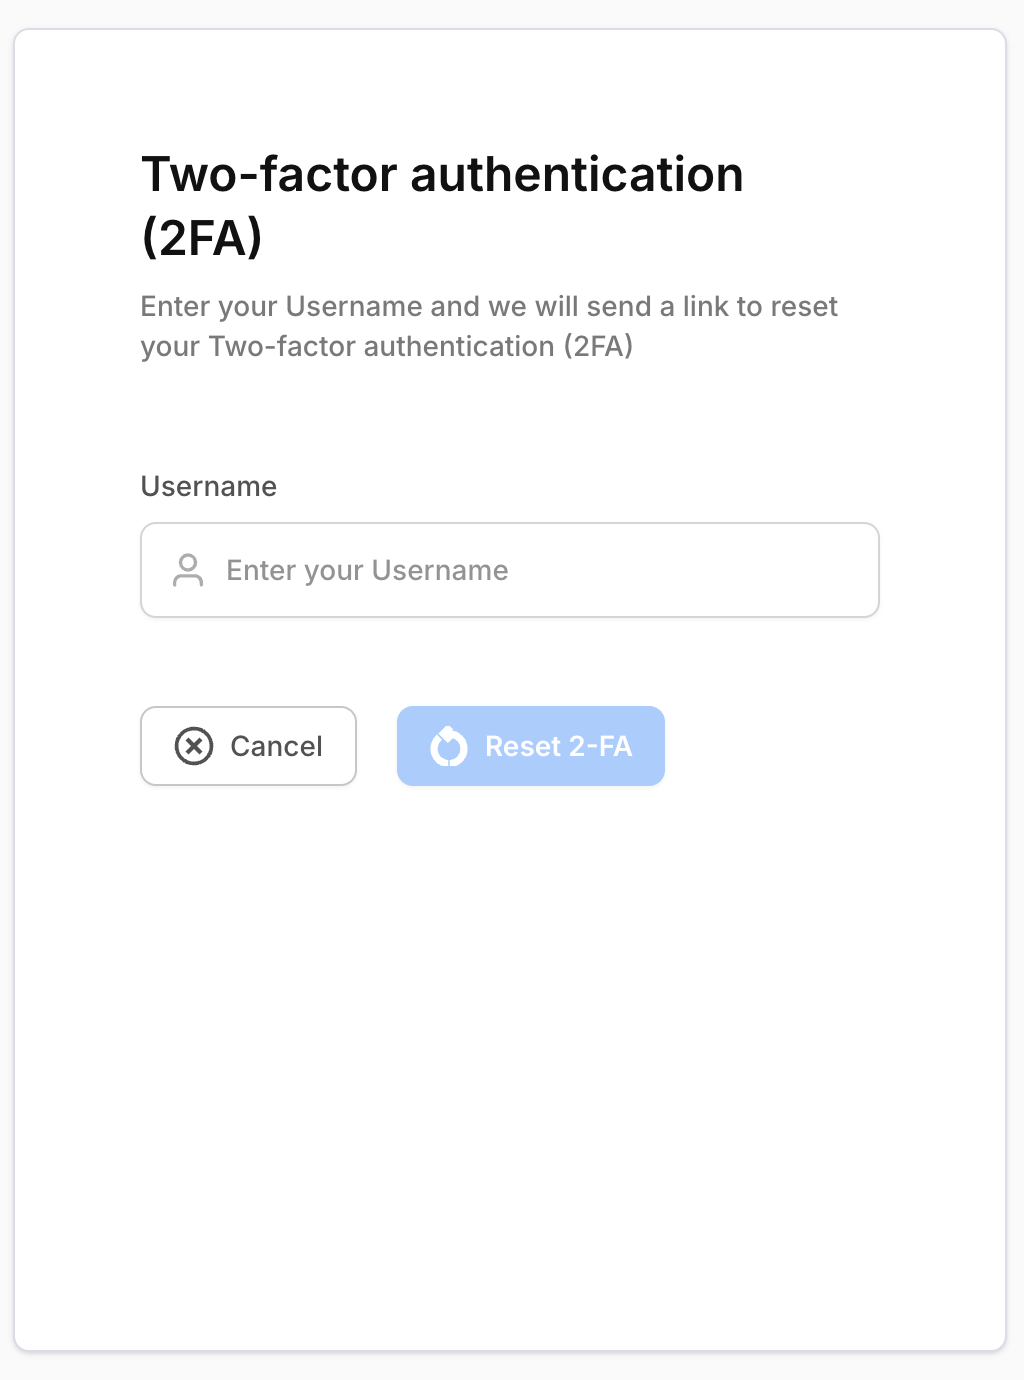Click the circular arrow icon on Reset 2-FA
Image resolution: width=1024 pixels, height=1380 pixels.
449,746
